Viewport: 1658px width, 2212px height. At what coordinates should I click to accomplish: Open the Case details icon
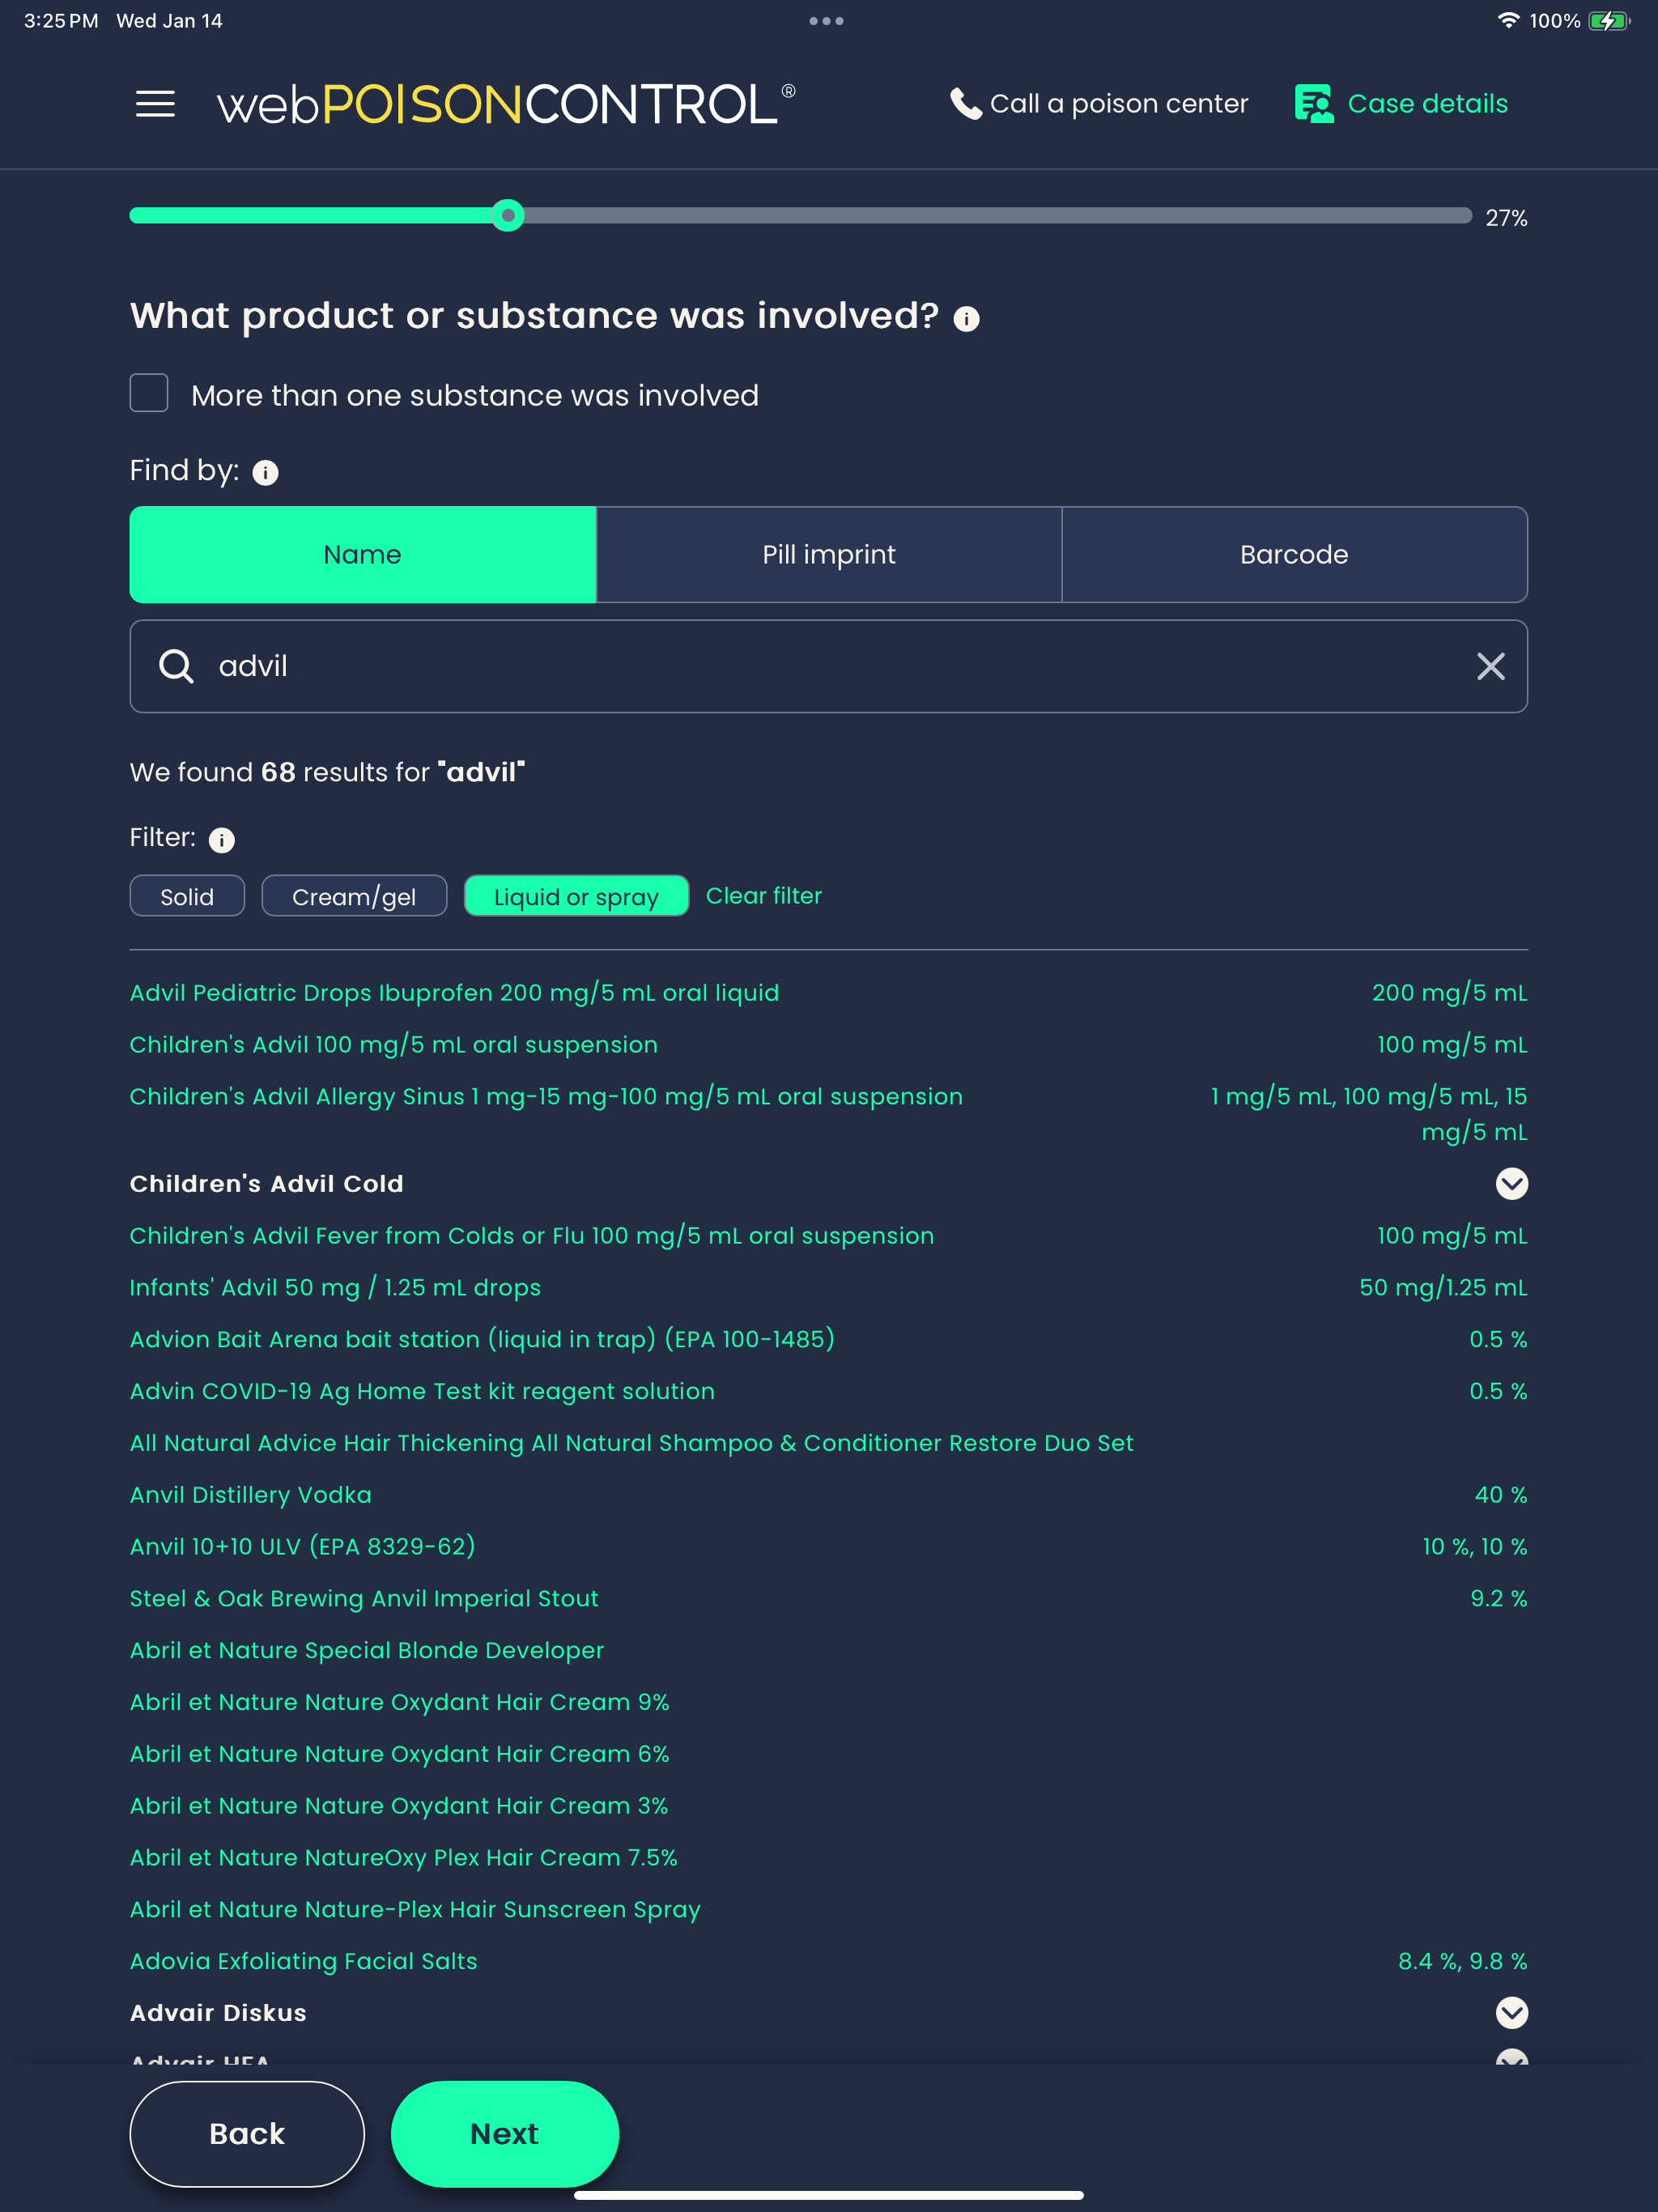[x=1314, y=104]
